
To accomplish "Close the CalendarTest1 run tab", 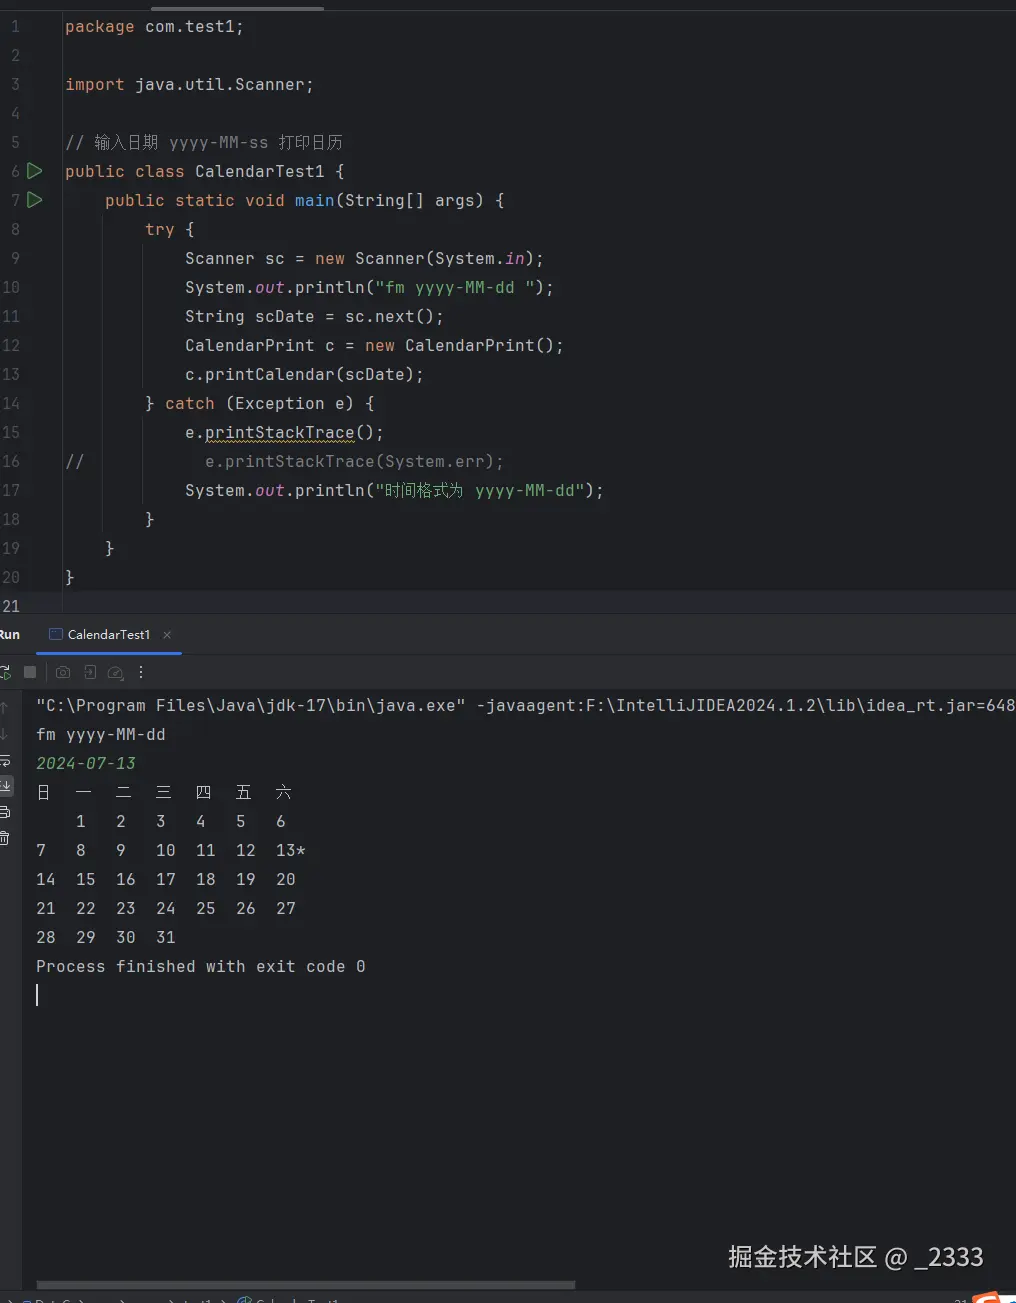I will (167, 635).
